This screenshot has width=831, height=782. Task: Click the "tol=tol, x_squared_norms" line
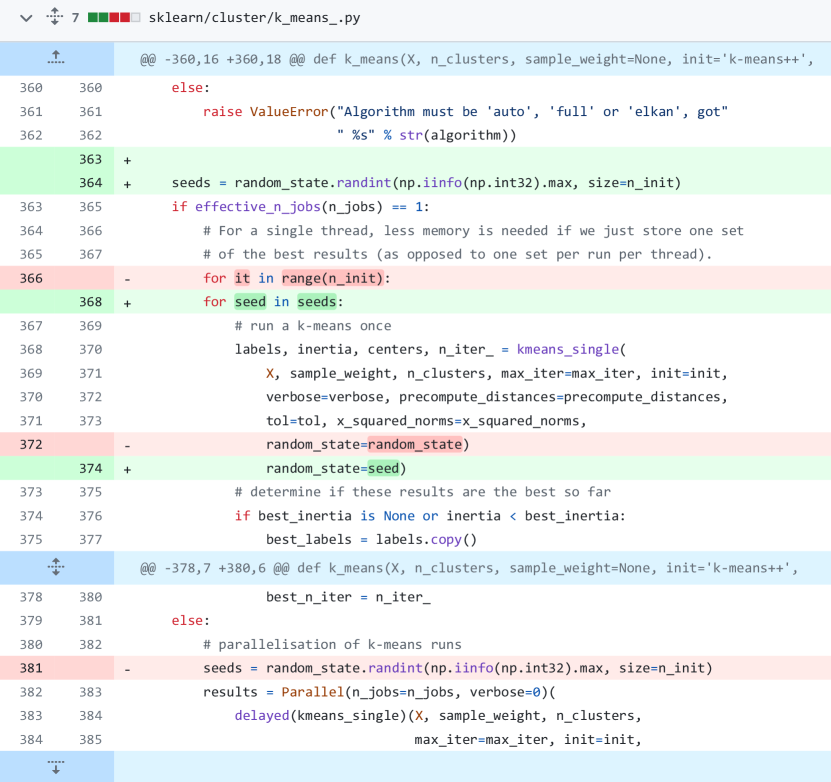(x=426, y=421)
